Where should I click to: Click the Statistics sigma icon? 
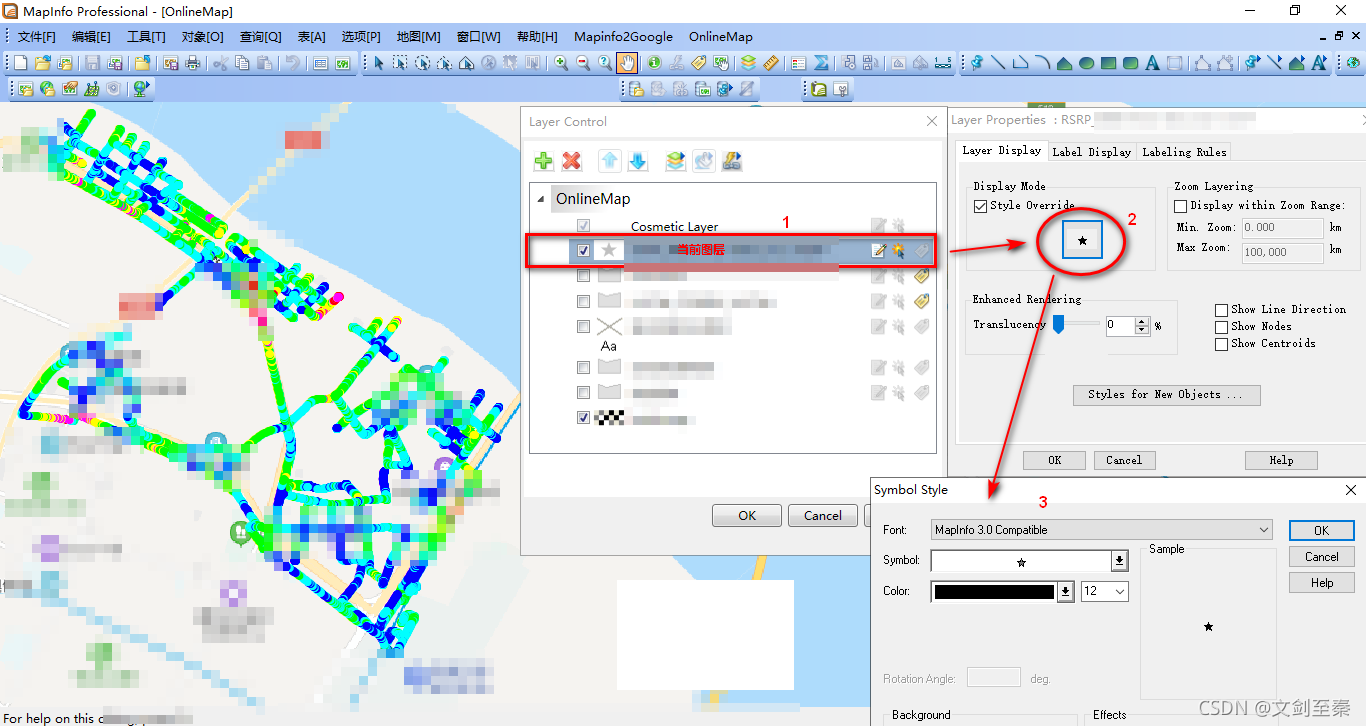click(821, 63)
